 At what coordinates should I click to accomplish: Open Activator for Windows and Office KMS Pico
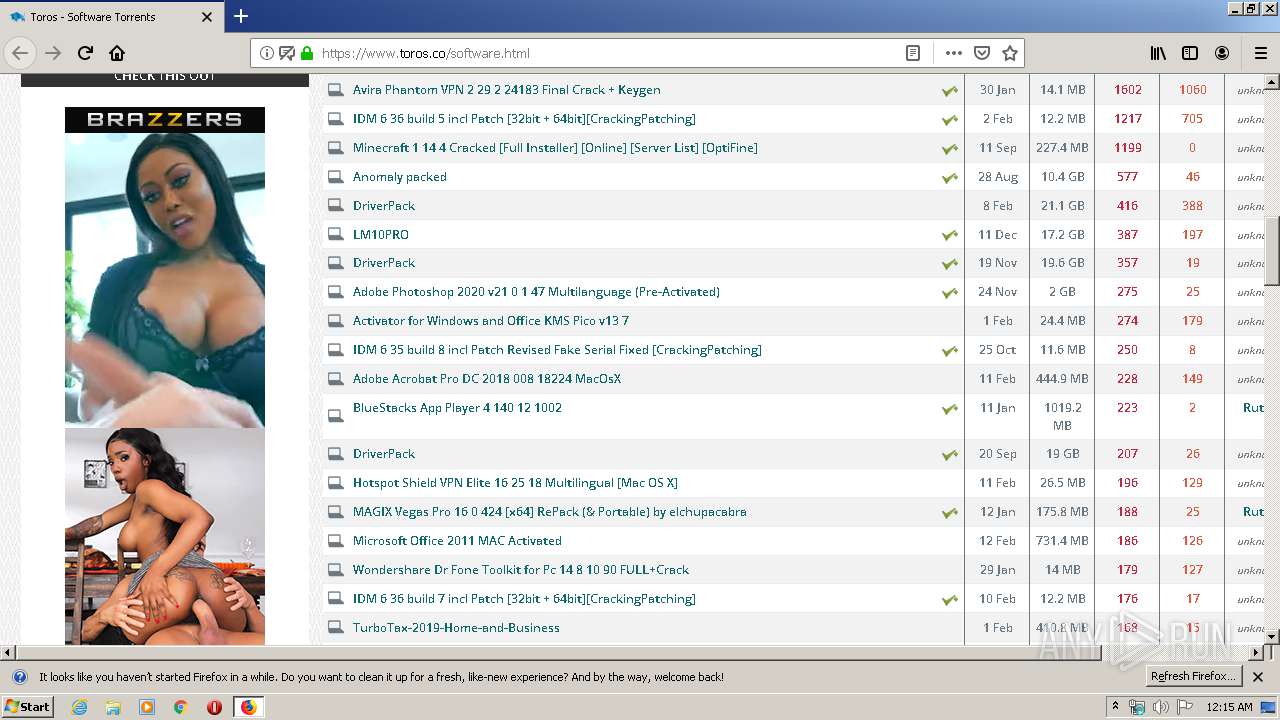491,321
